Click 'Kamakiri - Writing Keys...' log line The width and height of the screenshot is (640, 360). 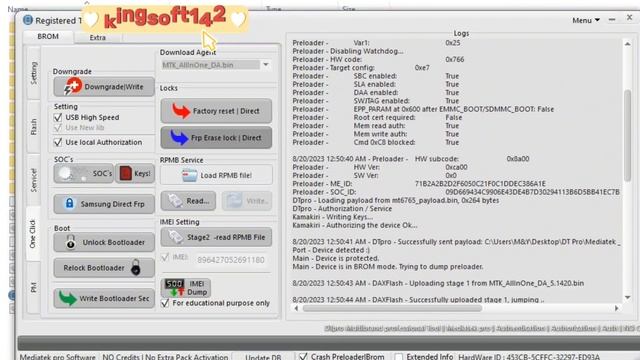click(x=332, y=217)
